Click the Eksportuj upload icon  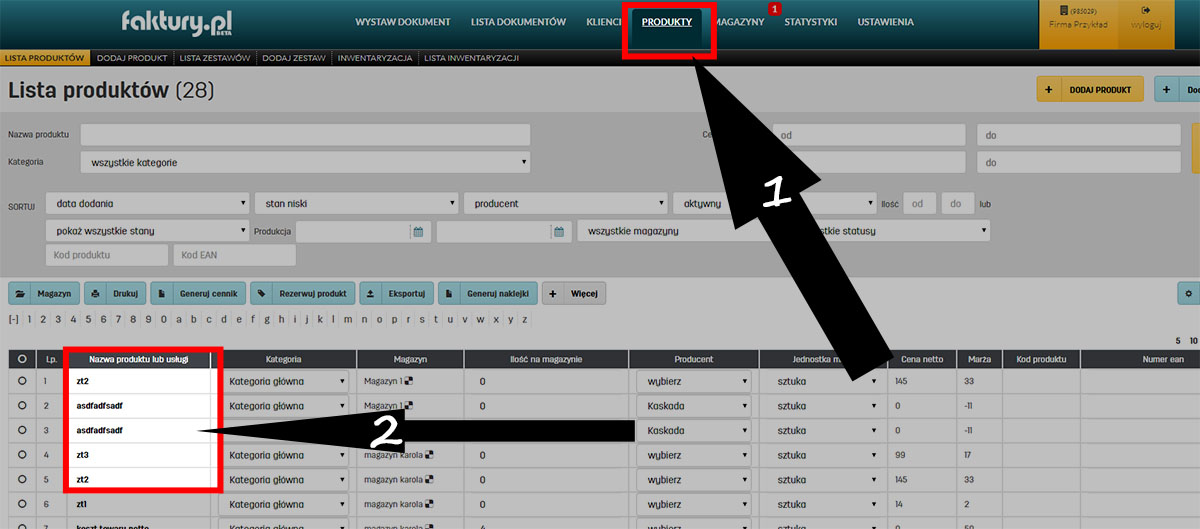coord(371,294)
